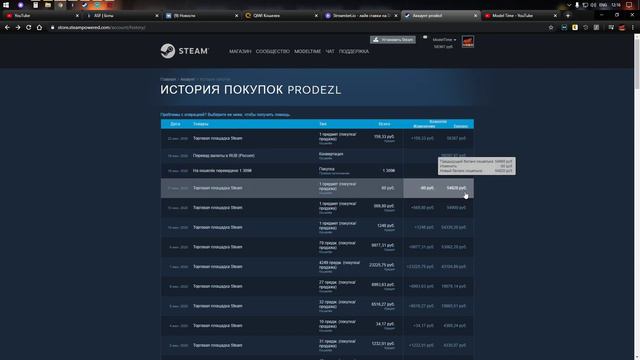Close the YouTube tab
640x360 pixels.
point(77,16)
